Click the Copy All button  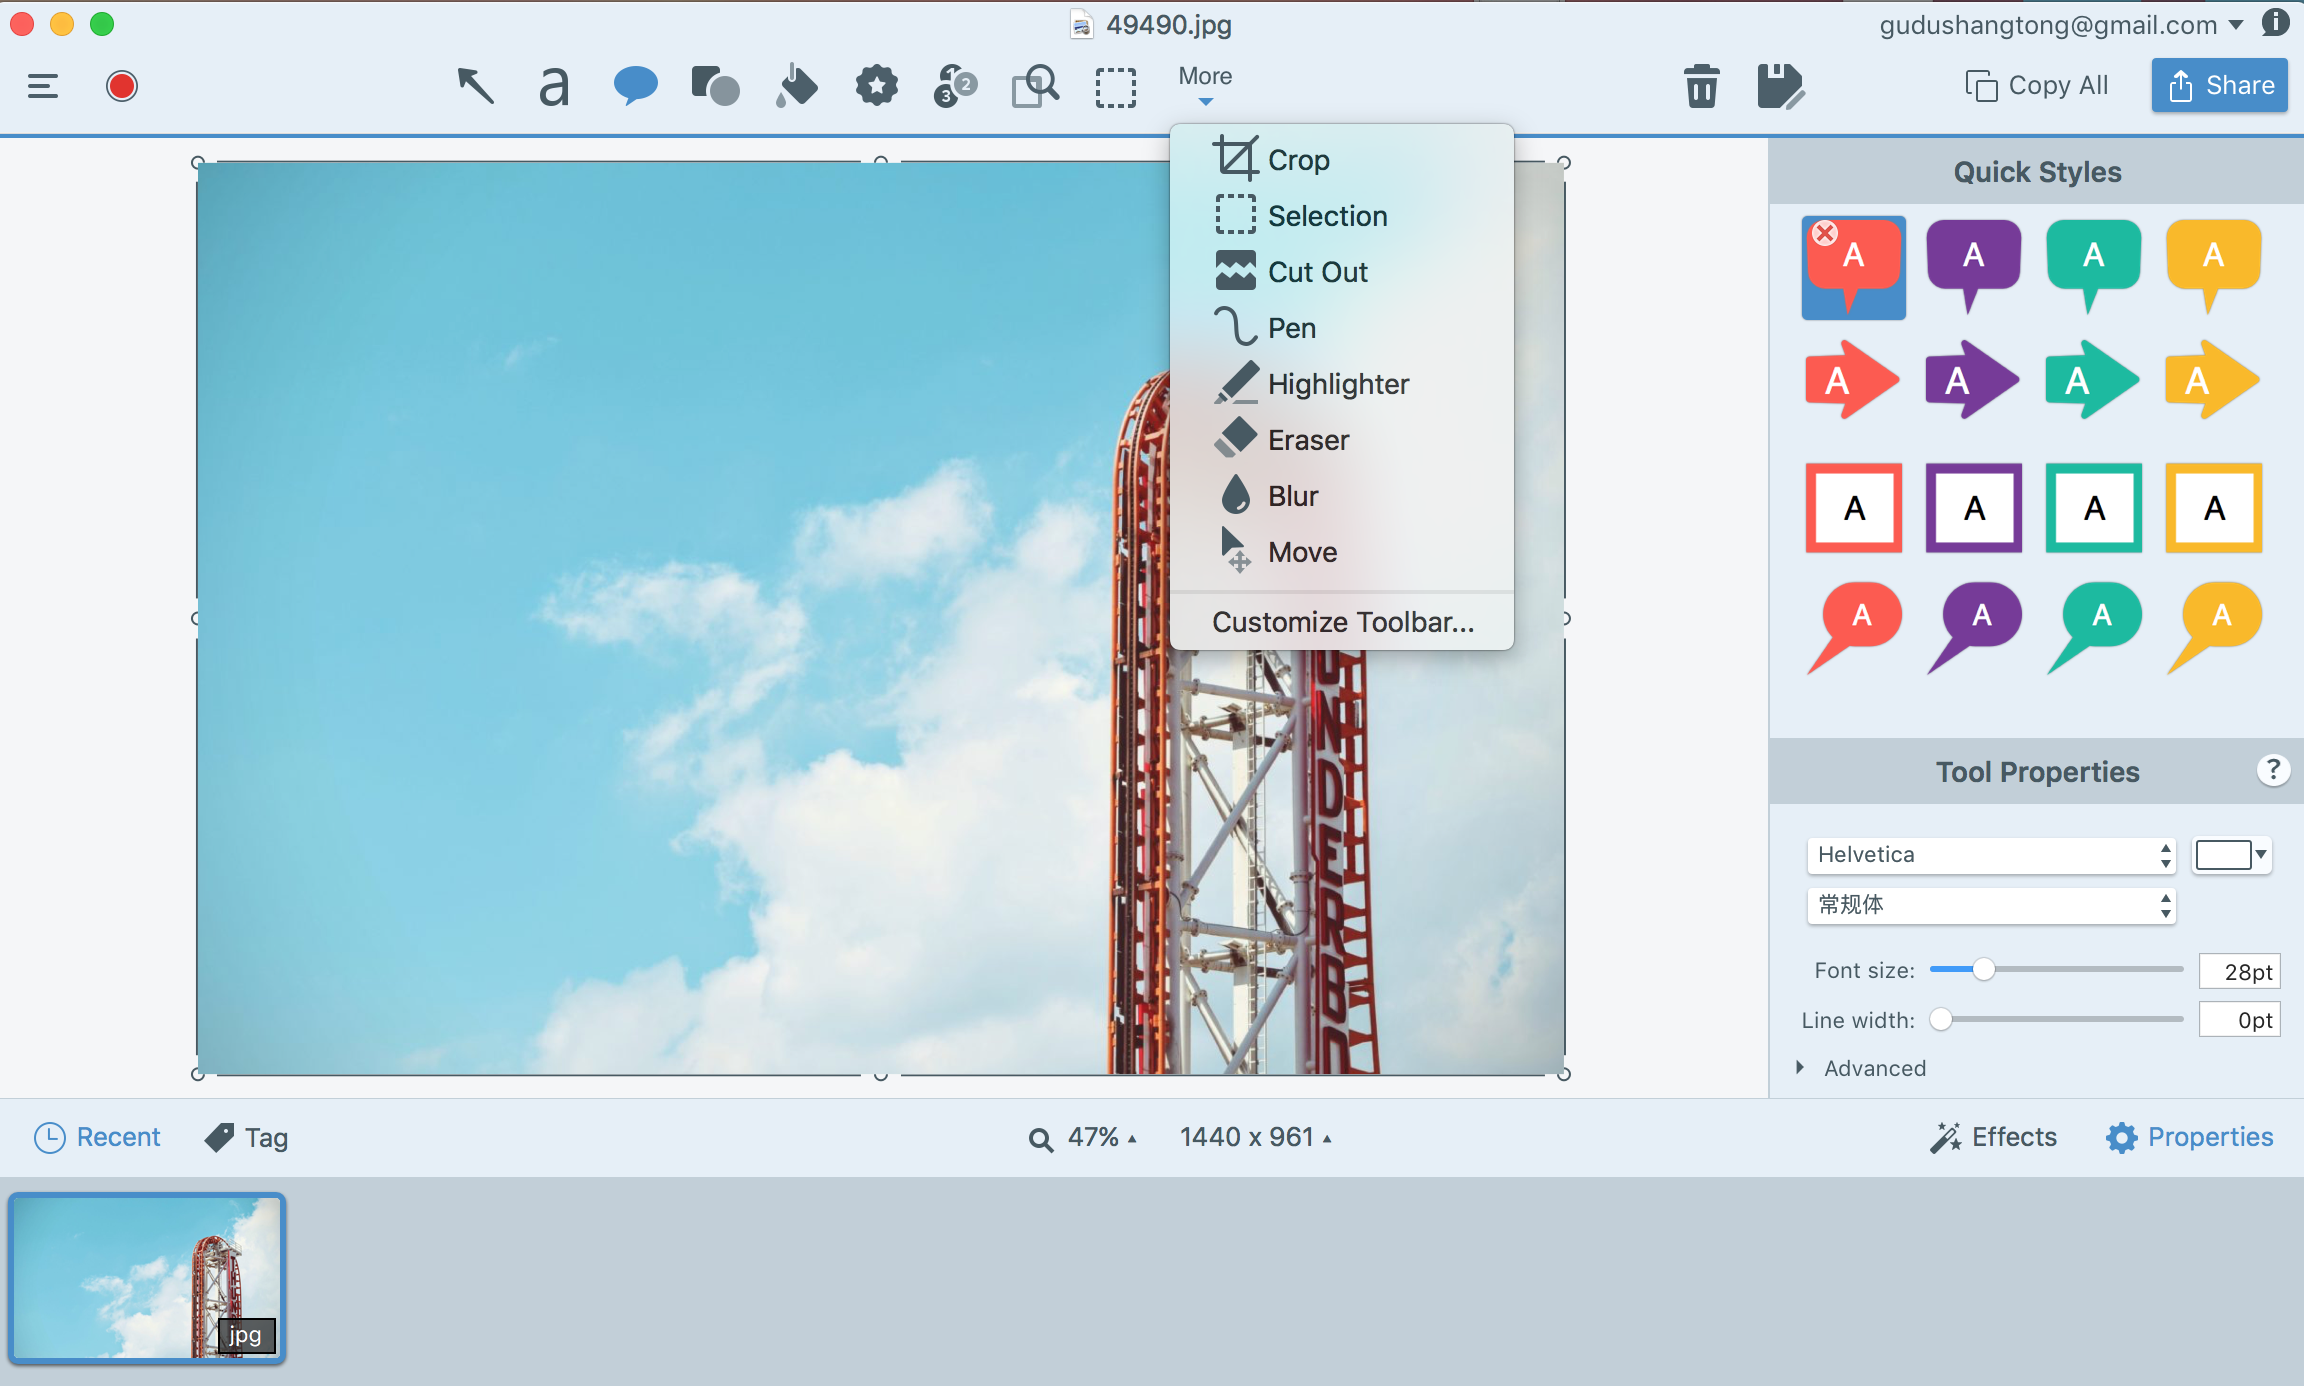coord(2036,86)
